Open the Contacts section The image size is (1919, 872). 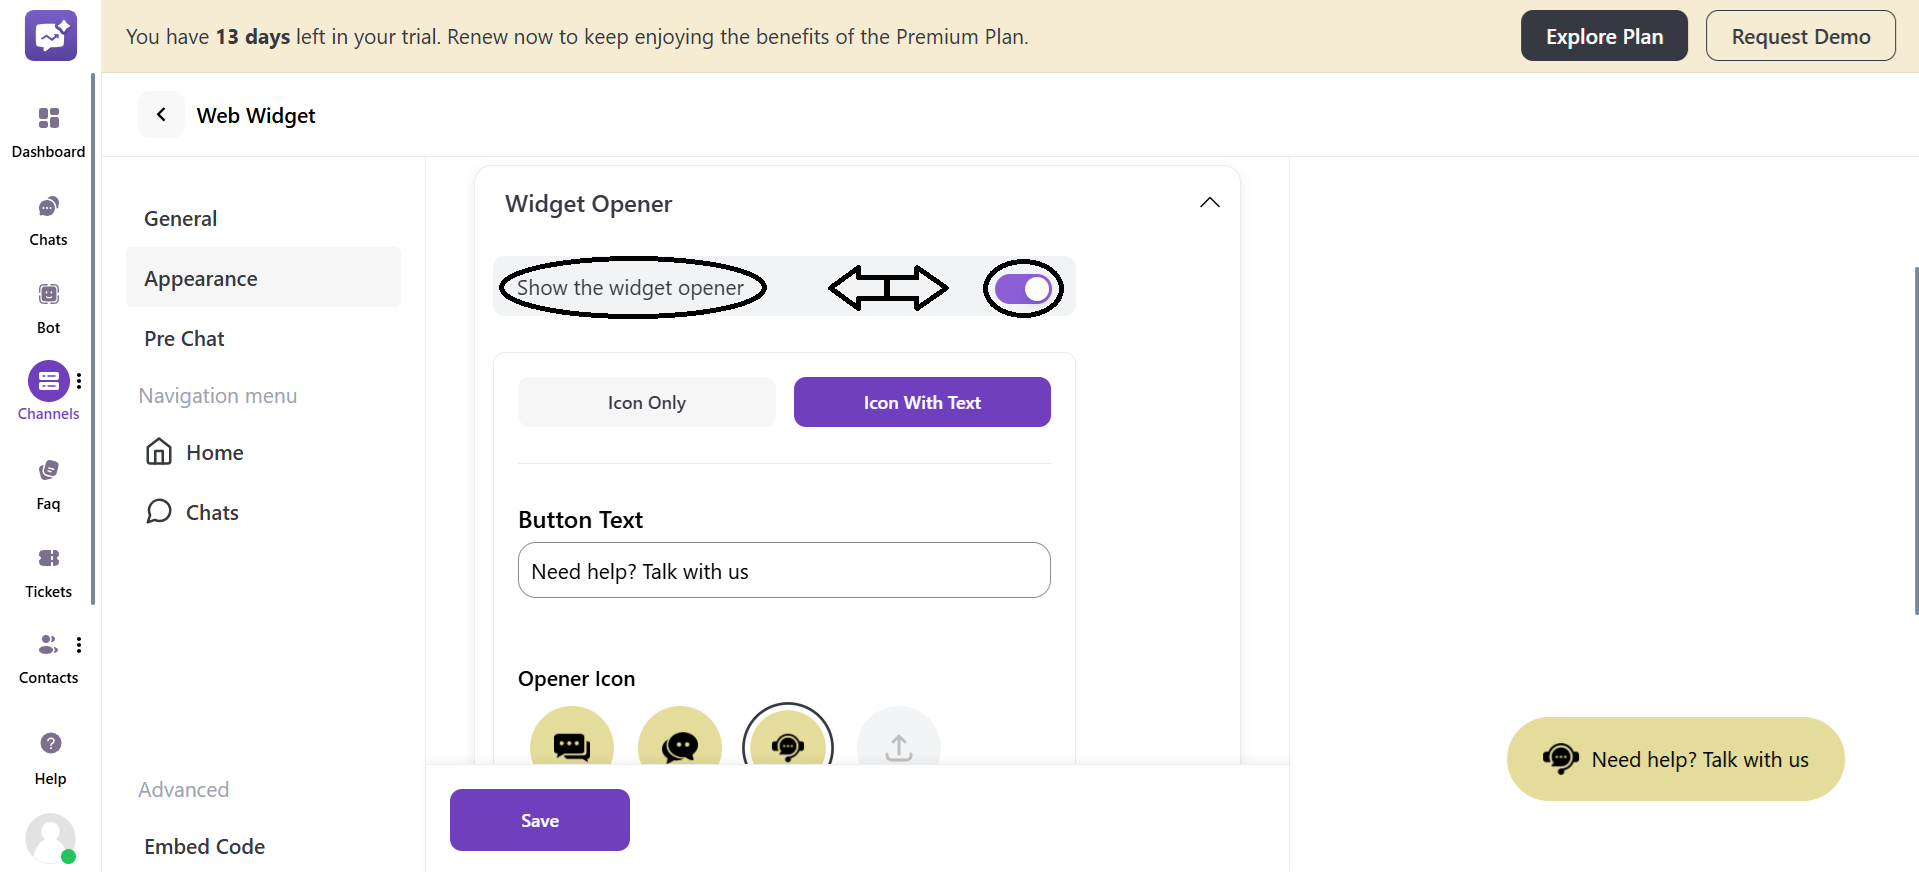coord(48,655)
